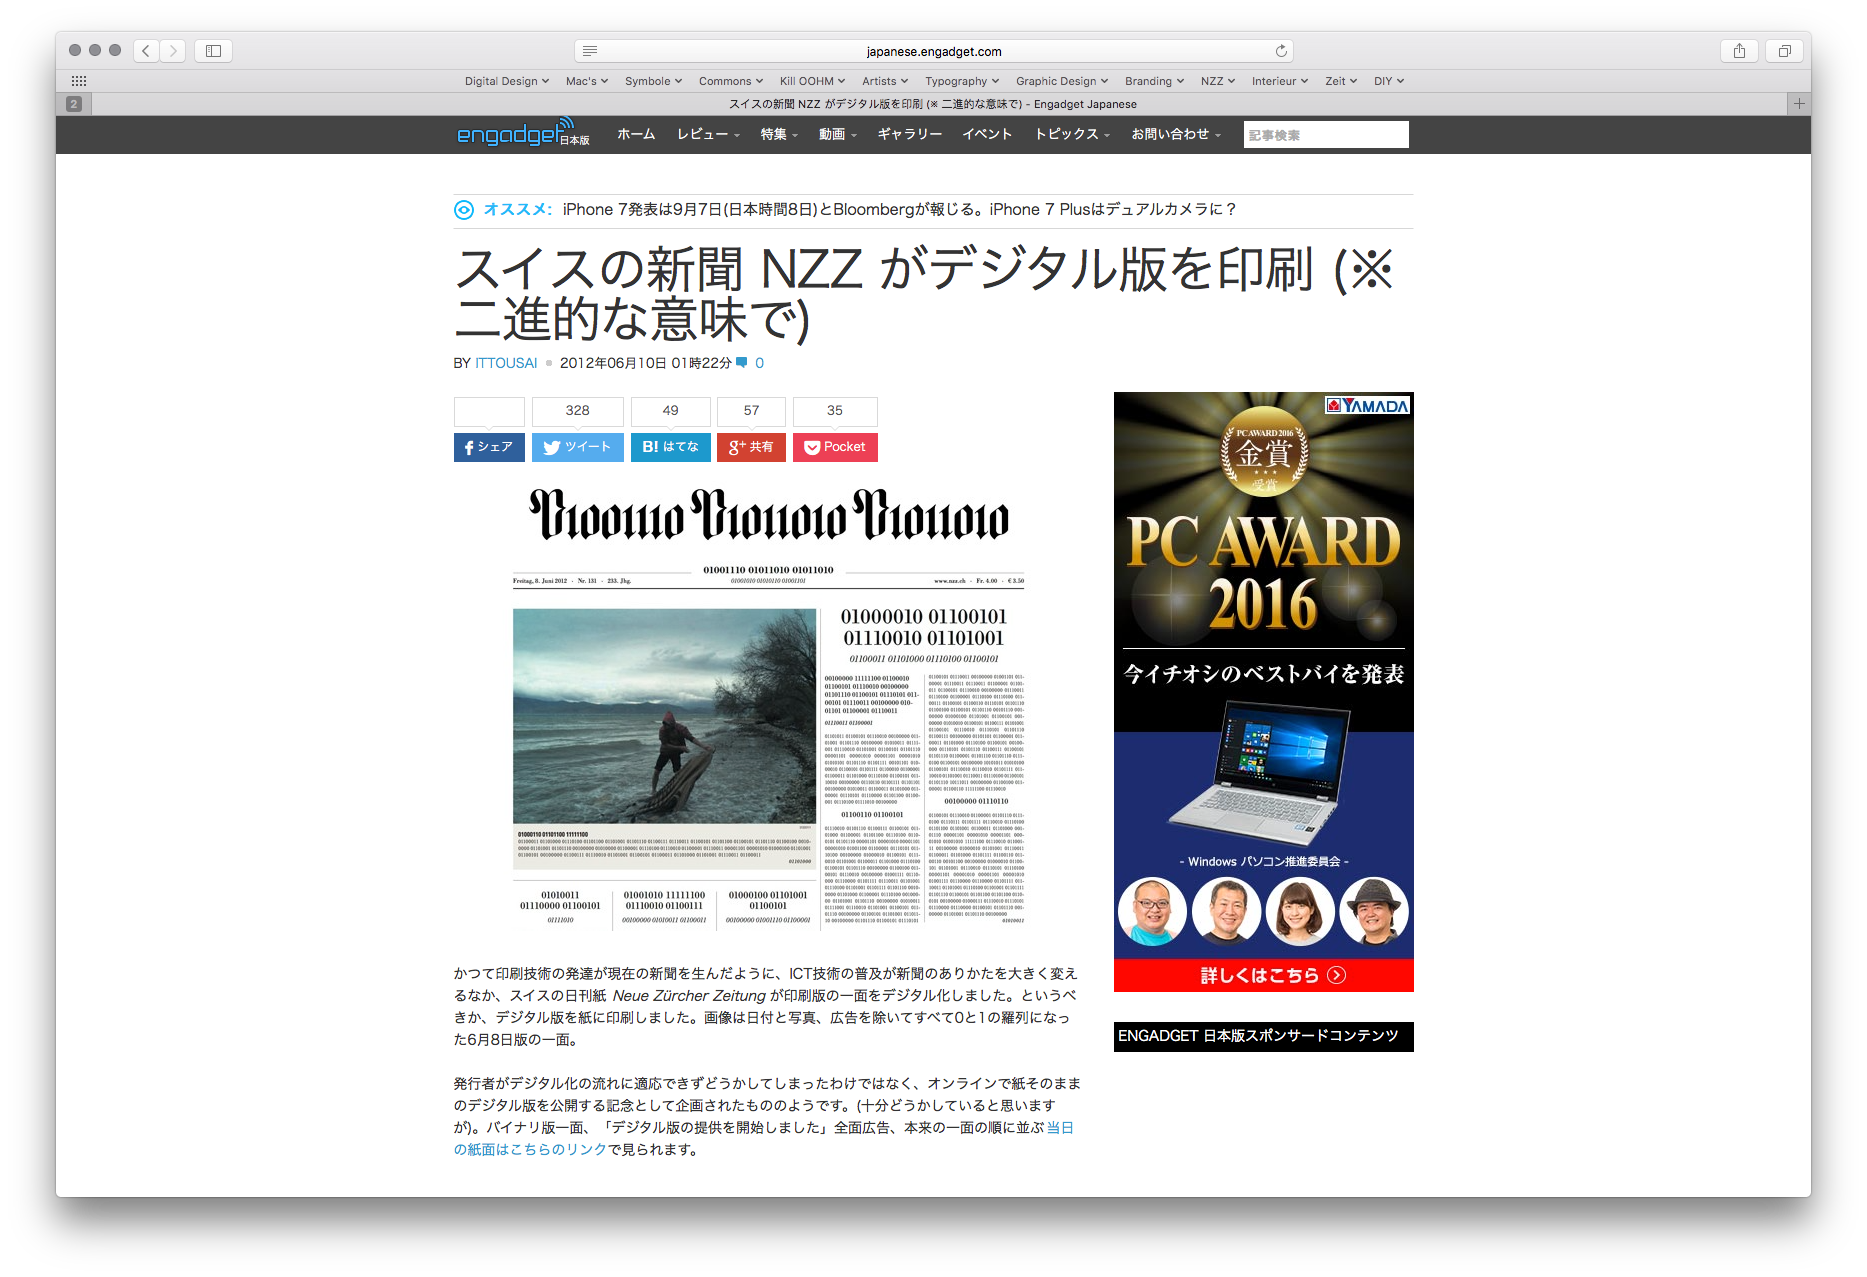This screenshot has height=1277, width=1867.
Task: Open Commons bookmarks folder
Action: point(731,81)
